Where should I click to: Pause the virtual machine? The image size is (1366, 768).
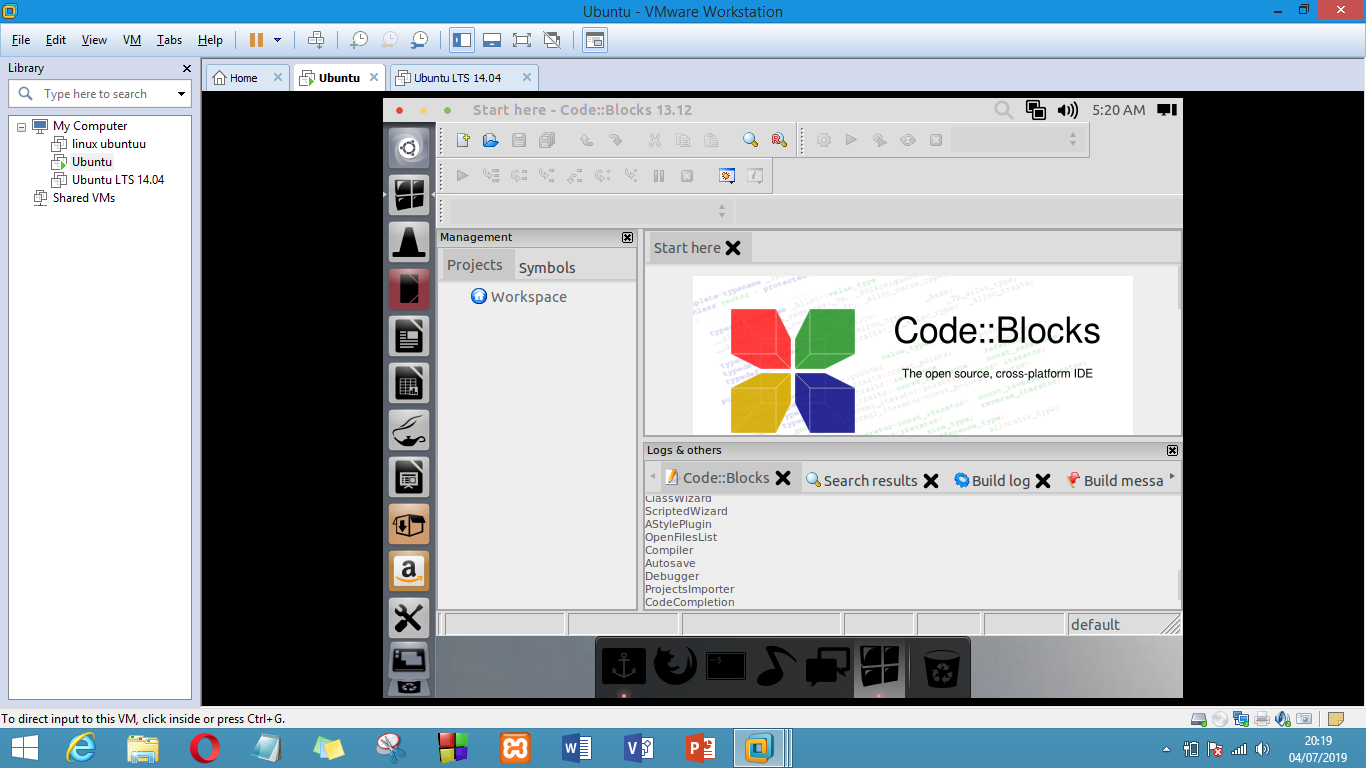(256, 40)
